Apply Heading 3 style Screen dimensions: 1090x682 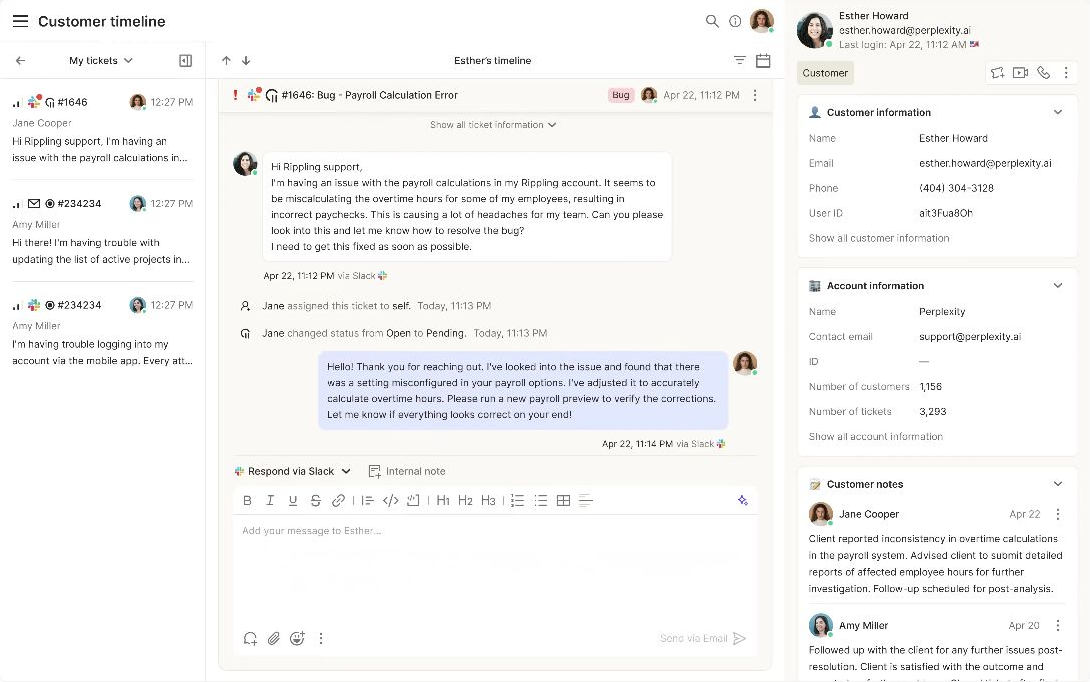coord(488,501)
